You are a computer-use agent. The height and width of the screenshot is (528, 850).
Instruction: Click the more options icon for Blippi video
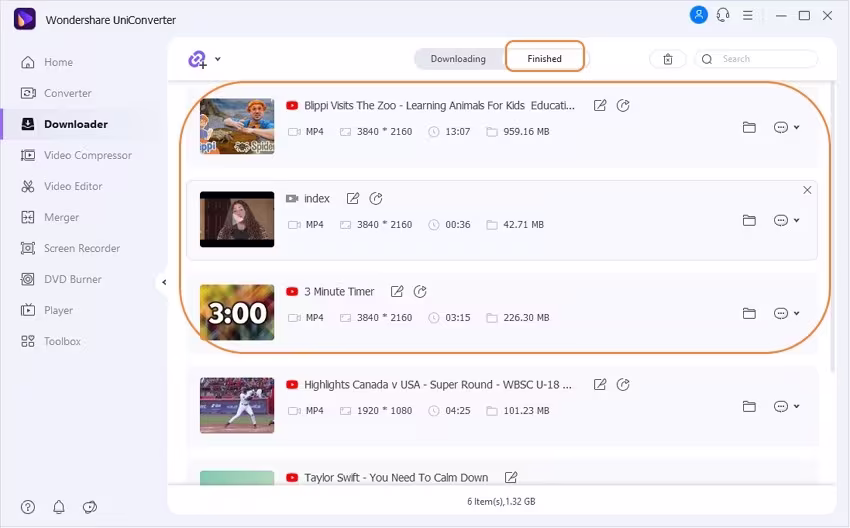tap(781, 127)
